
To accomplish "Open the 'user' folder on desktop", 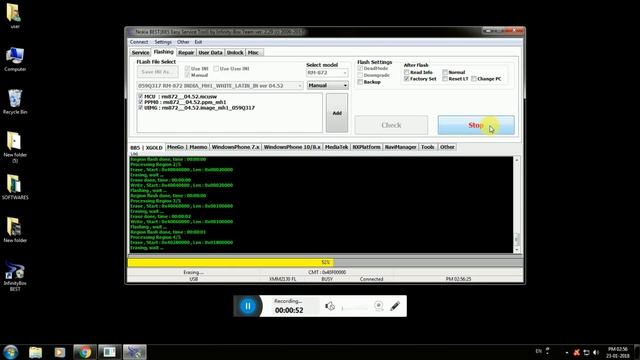I will 15,16.
